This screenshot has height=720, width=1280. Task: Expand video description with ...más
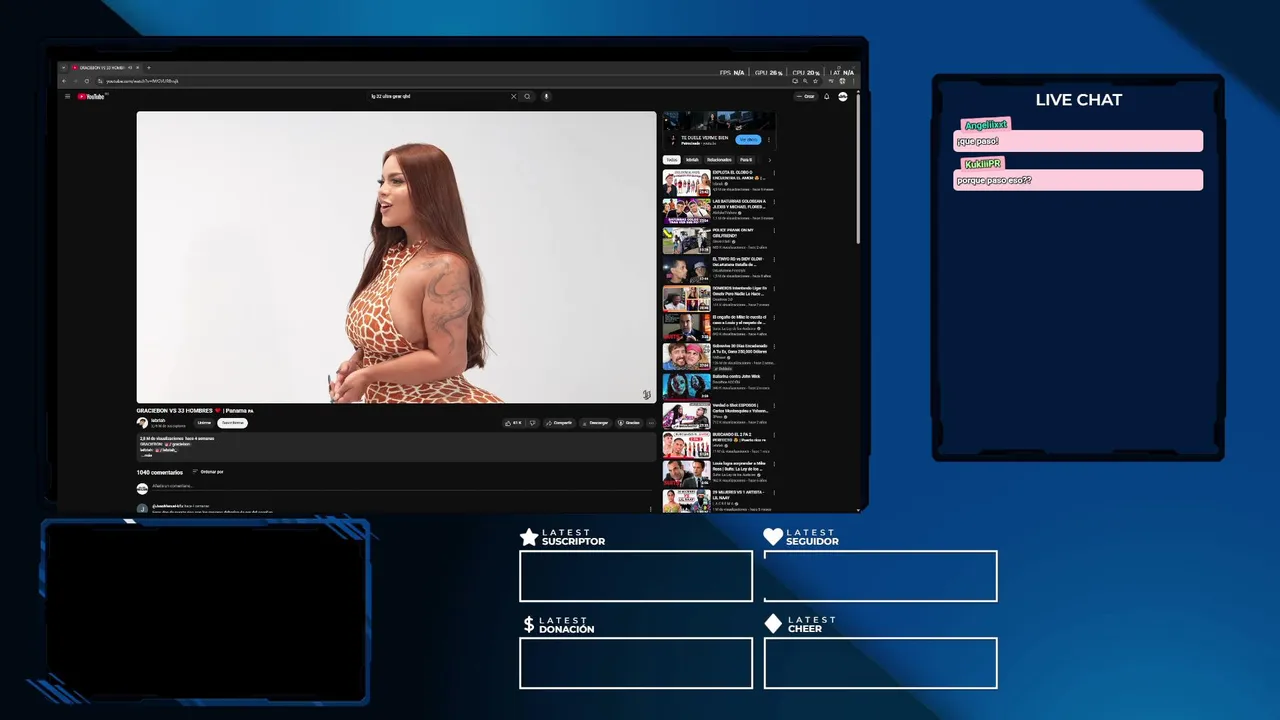[x=146, y=456]
